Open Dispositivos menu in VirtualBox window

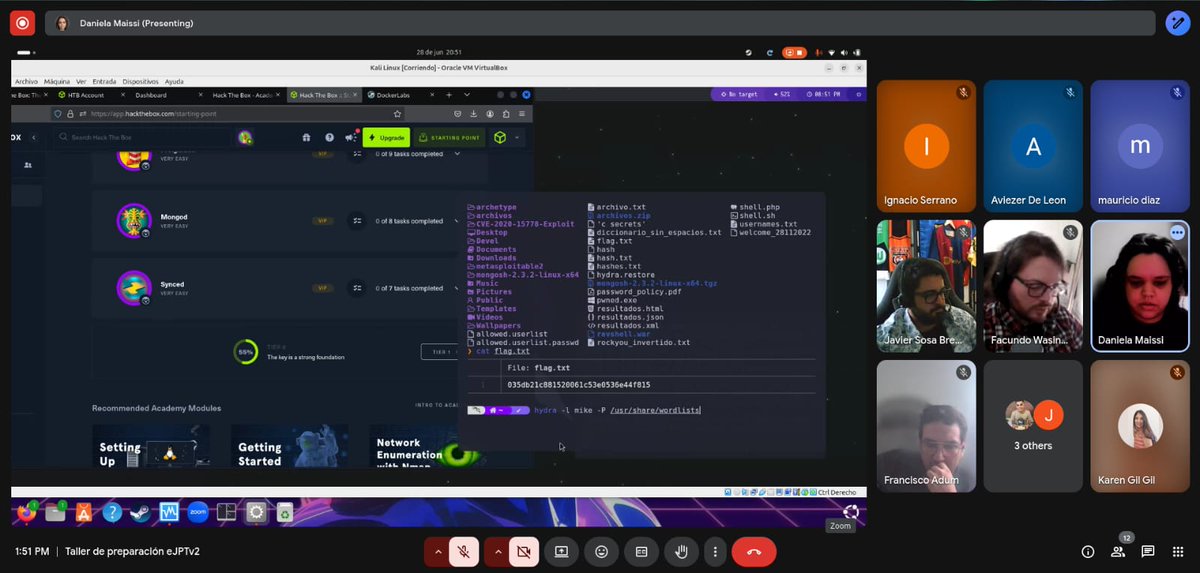pos(140,82)
